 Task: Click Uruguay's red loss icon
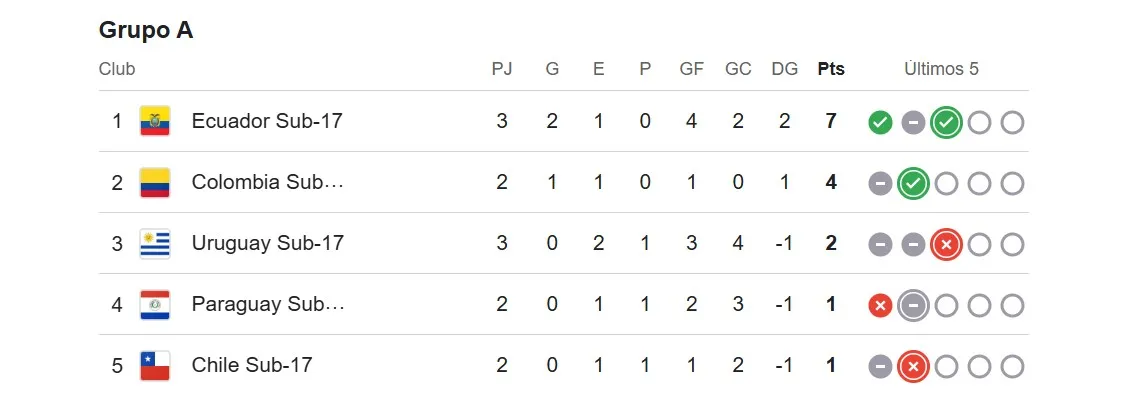946,245
